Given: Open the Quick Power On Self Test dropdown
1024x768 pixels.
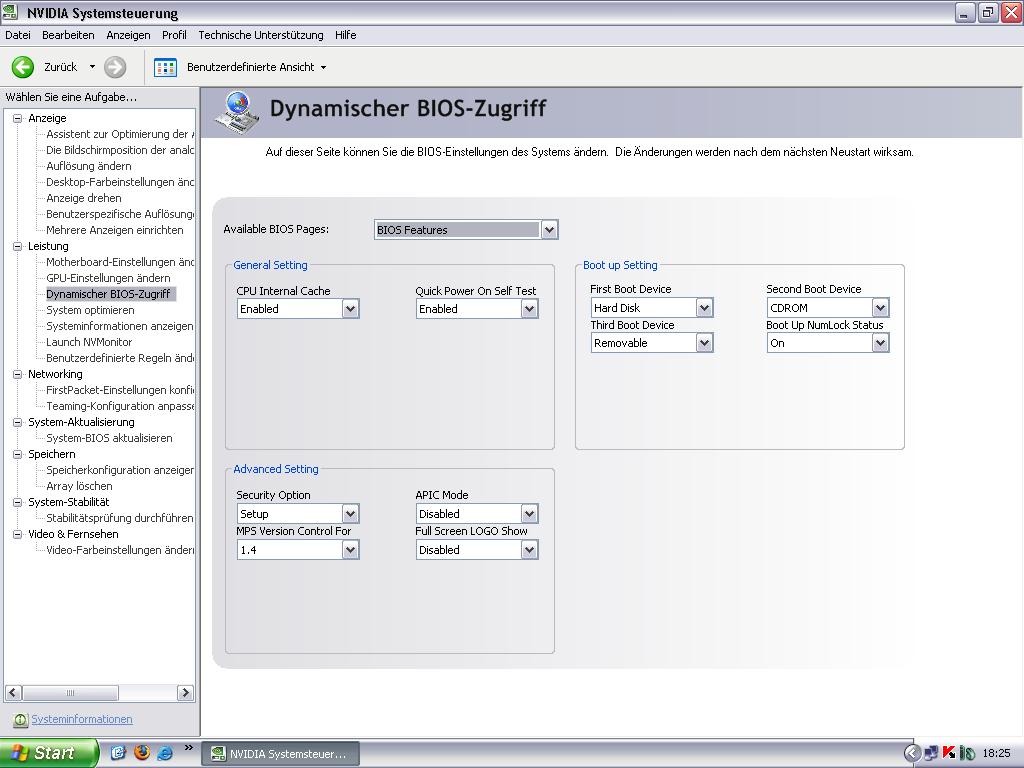Looking at the screenshot, I should pyautogui.click(x=530, y=309).
